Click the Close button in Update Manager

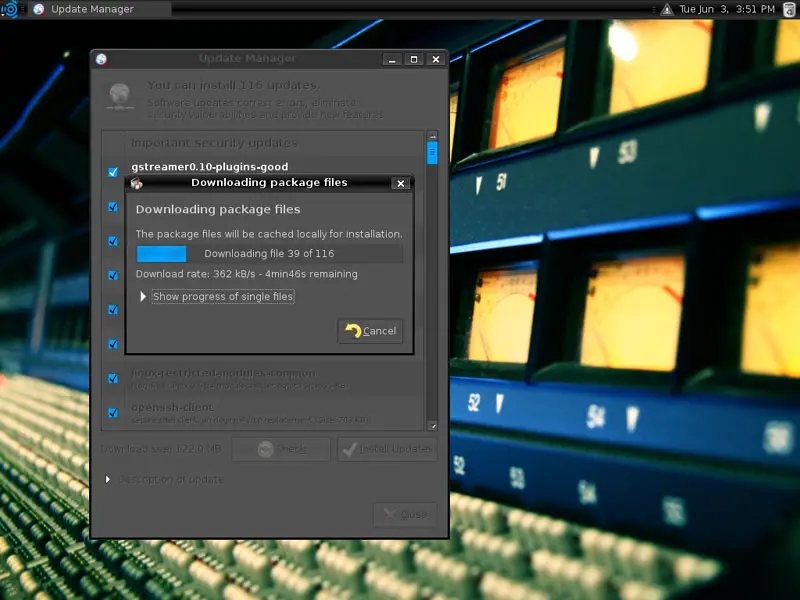[x=406, y=514]
